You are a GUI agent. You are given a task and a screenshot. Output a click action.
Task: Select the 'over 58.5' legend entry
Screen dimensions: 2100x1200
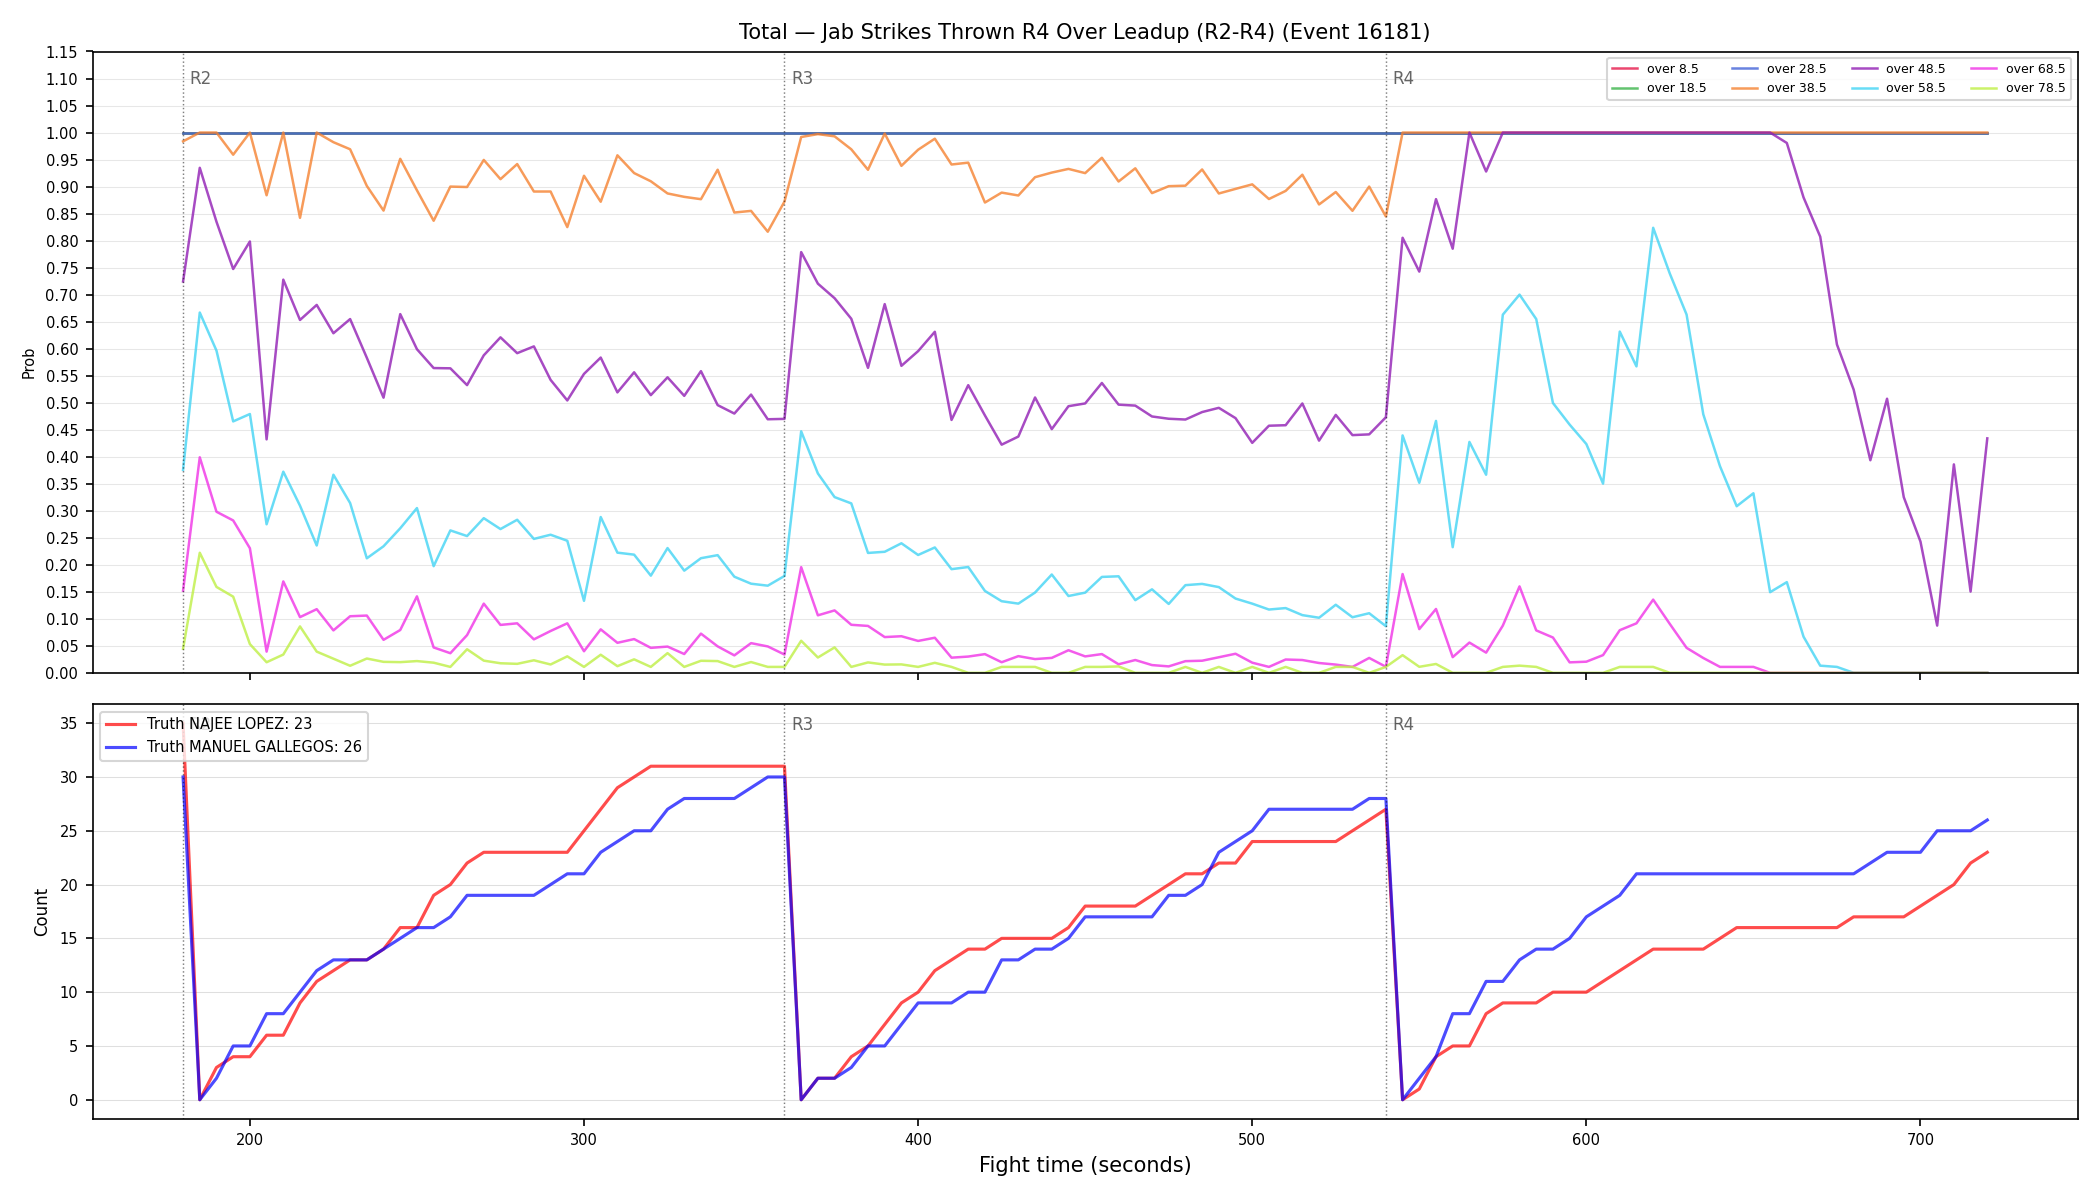tap(1898, 88)
